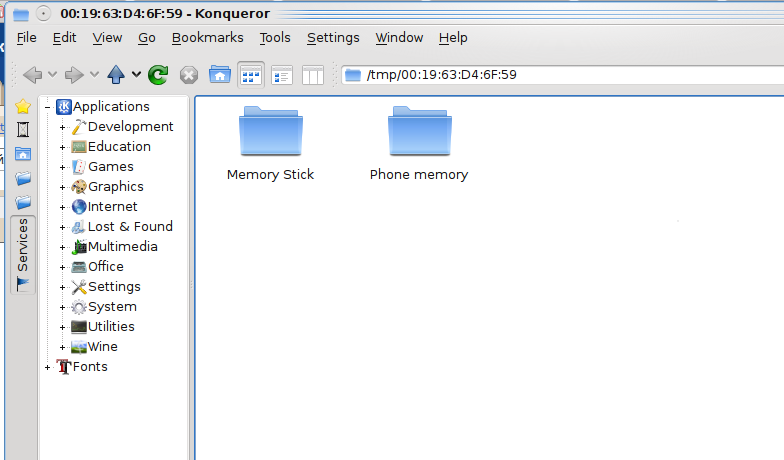Open the History sidebar hourglass icon
The height and width of the screenshot is (460, 784).
coord(22,130)
